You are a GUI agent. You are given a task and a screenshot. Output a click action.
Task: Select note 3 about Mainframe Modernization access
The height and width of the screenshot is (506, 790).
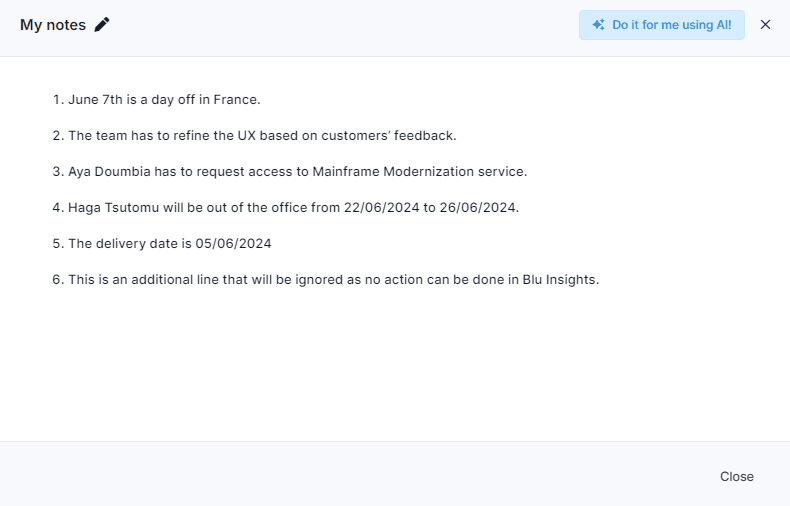point(290,172)
